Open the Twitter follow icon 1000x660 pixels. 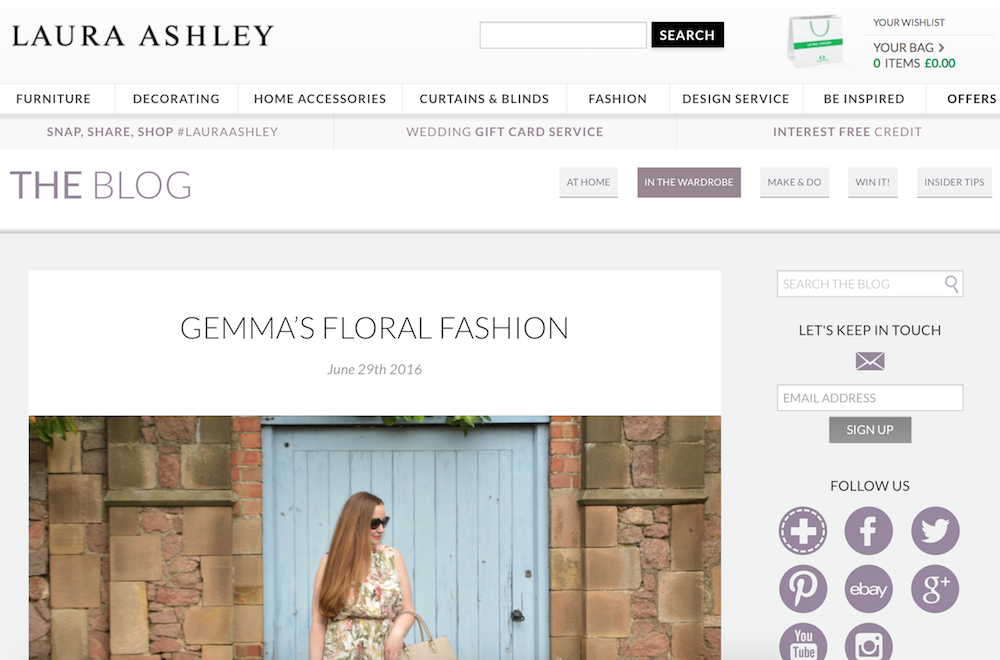[x=935, y=531]
